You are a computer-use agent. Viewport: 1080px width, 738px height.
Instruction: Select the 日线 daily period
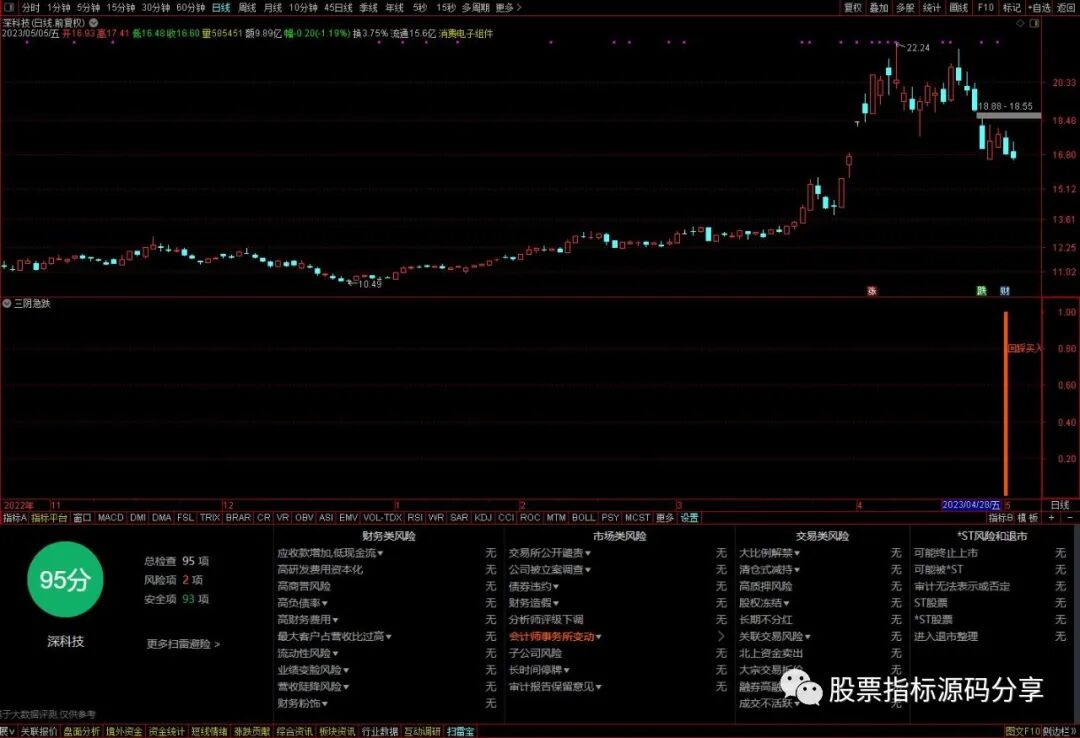[x=221, y=8]
